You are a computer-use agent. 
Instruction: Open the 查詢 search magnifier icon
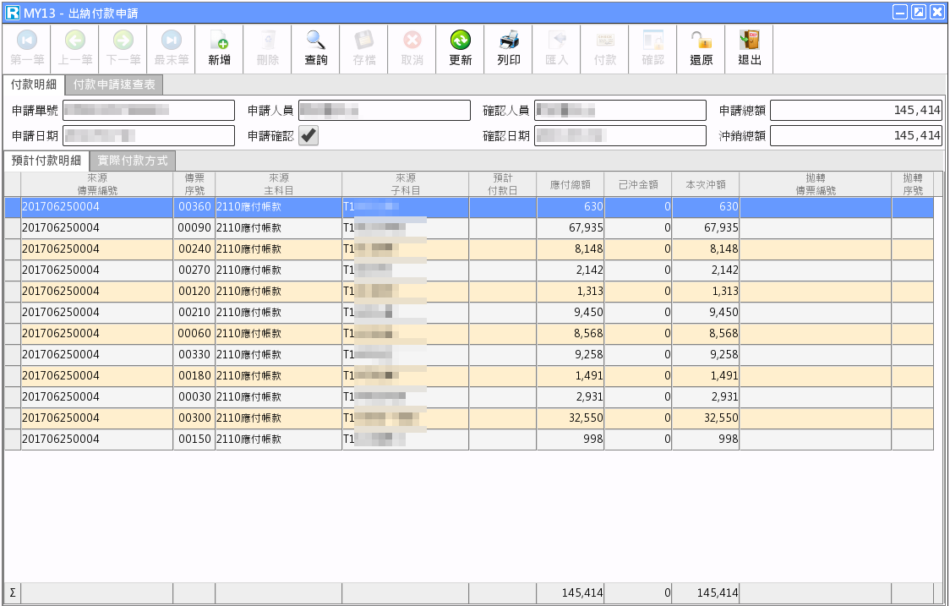(316, 40)
